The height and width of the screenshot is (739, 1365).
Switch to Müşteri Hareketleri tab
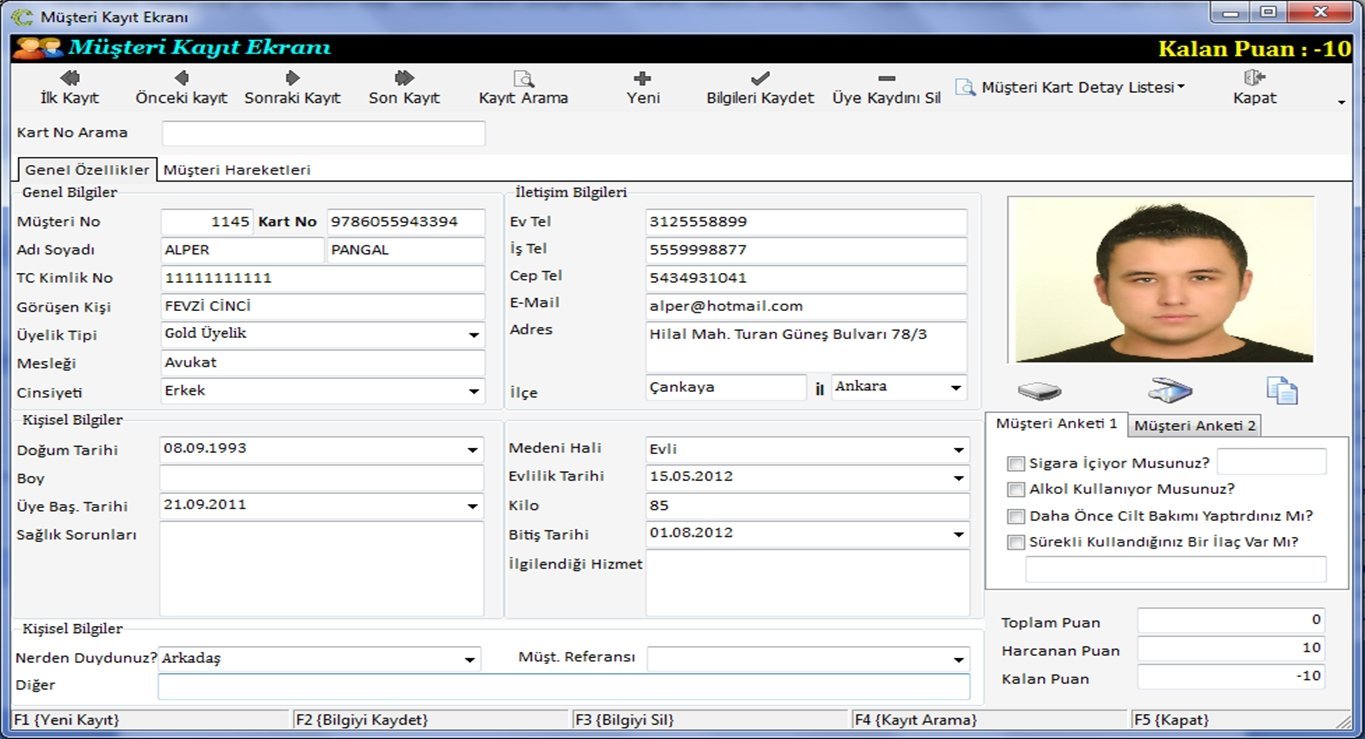pyautogui.click(x=237, y=170)
